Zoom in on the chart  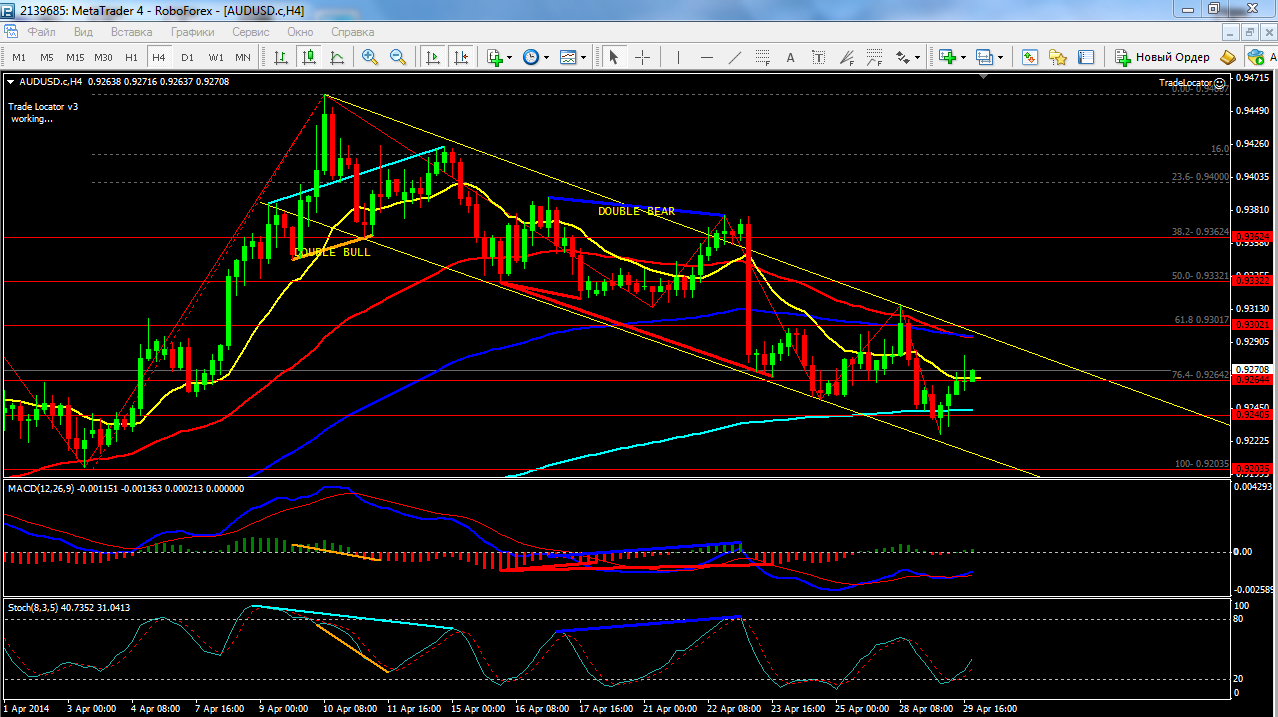[370, 57]
